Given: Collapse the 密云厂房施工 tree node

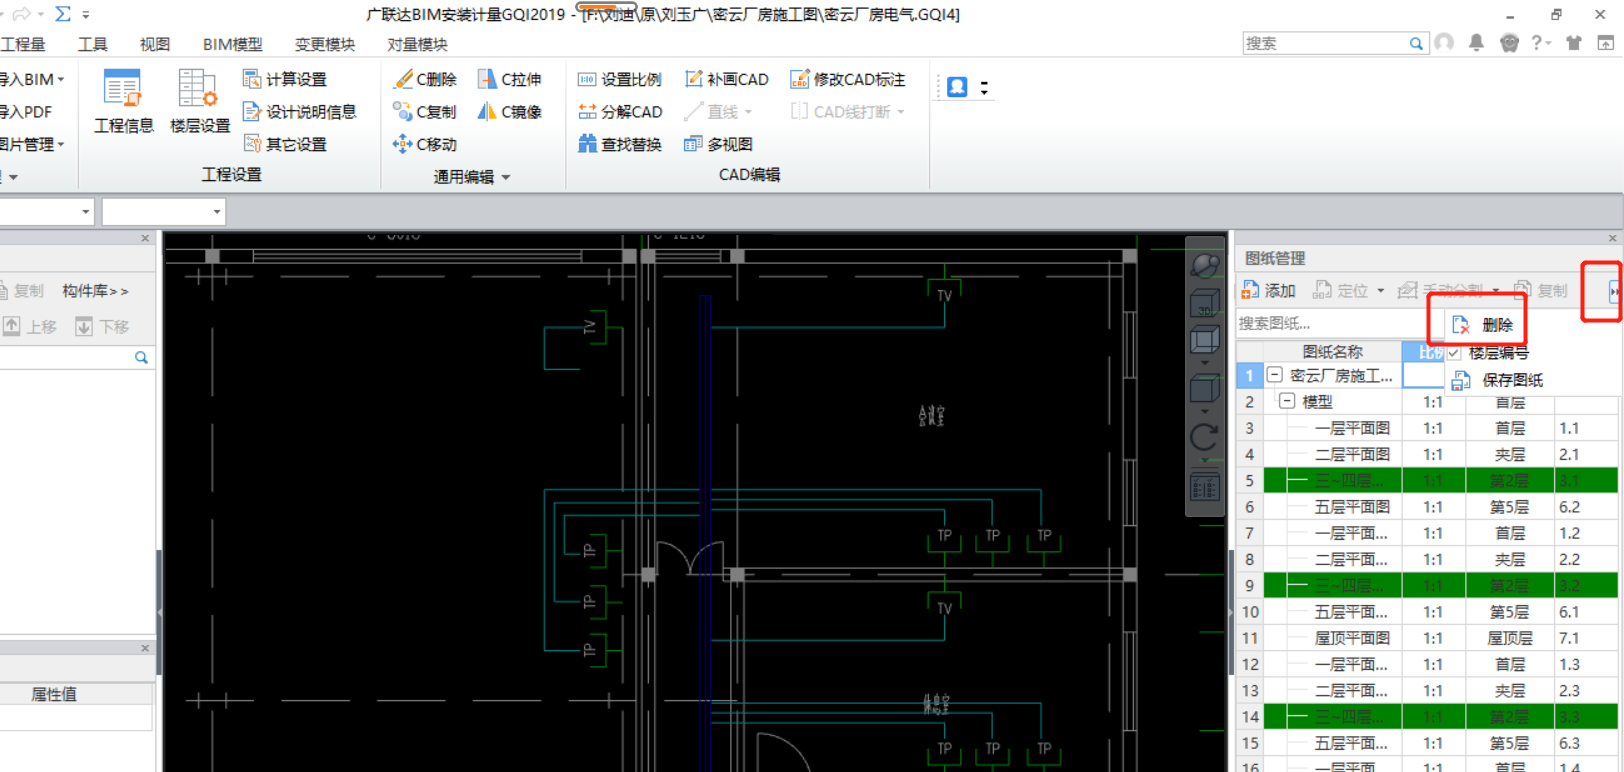Looking at the screenshot, I should (1275, 375).
